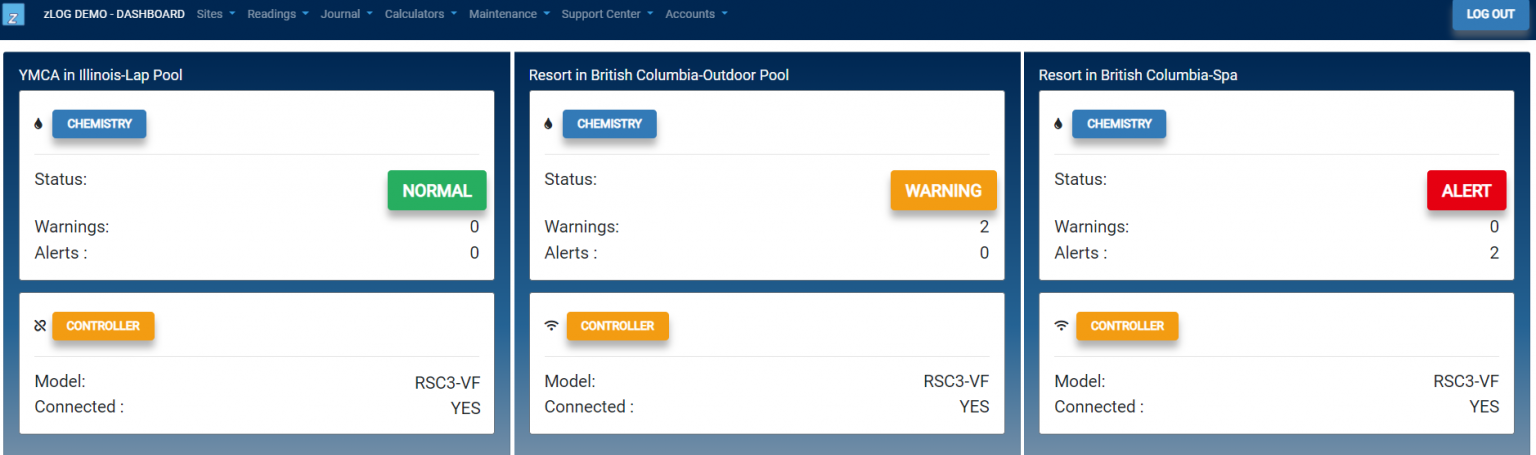Click the zLOG logo icon
This screenshot has height=455, width=1536.
point(14,15)
